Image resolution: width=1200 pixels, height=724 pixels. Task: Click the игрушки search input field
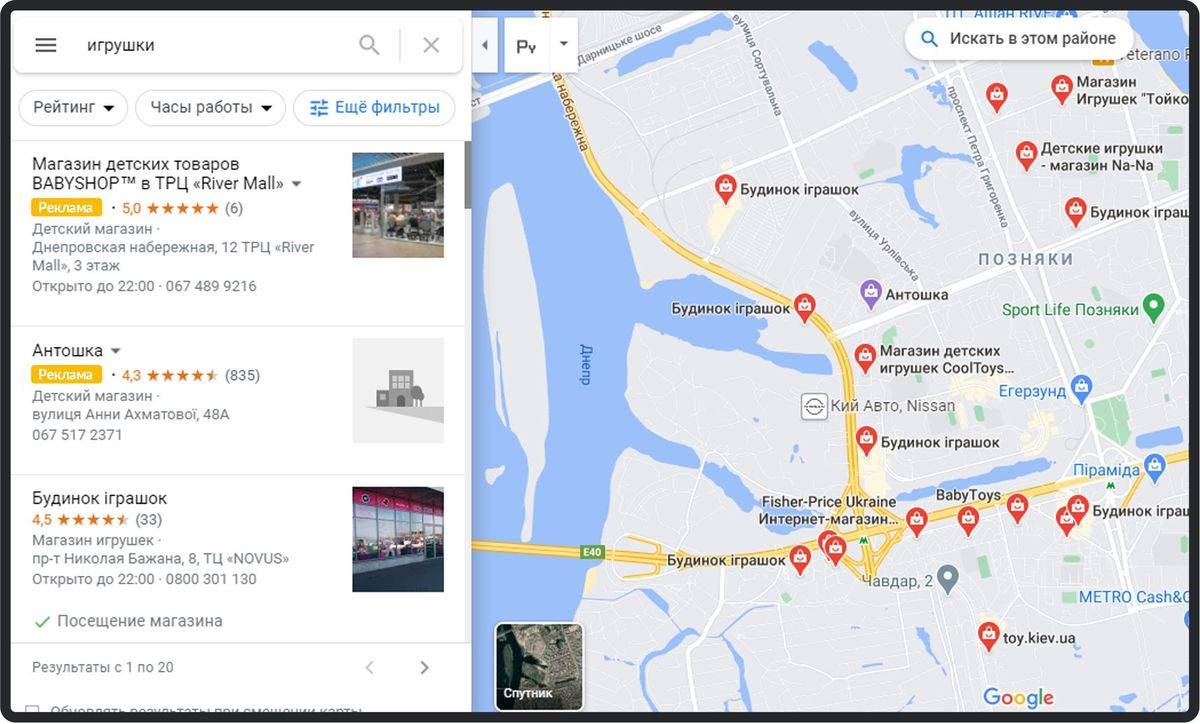(x=210, y=45)
